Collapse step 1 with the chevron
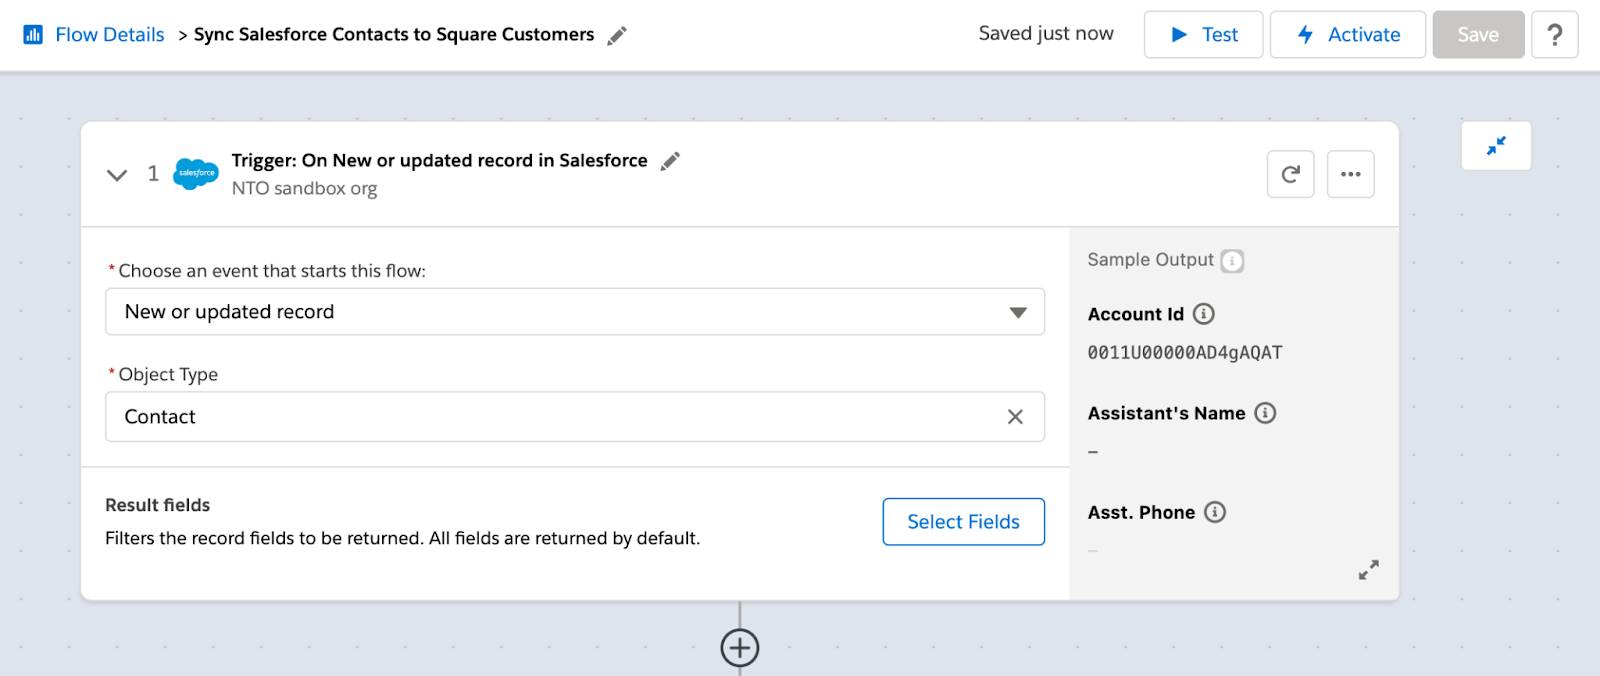Screen dimensions: 1600x676 117,175
